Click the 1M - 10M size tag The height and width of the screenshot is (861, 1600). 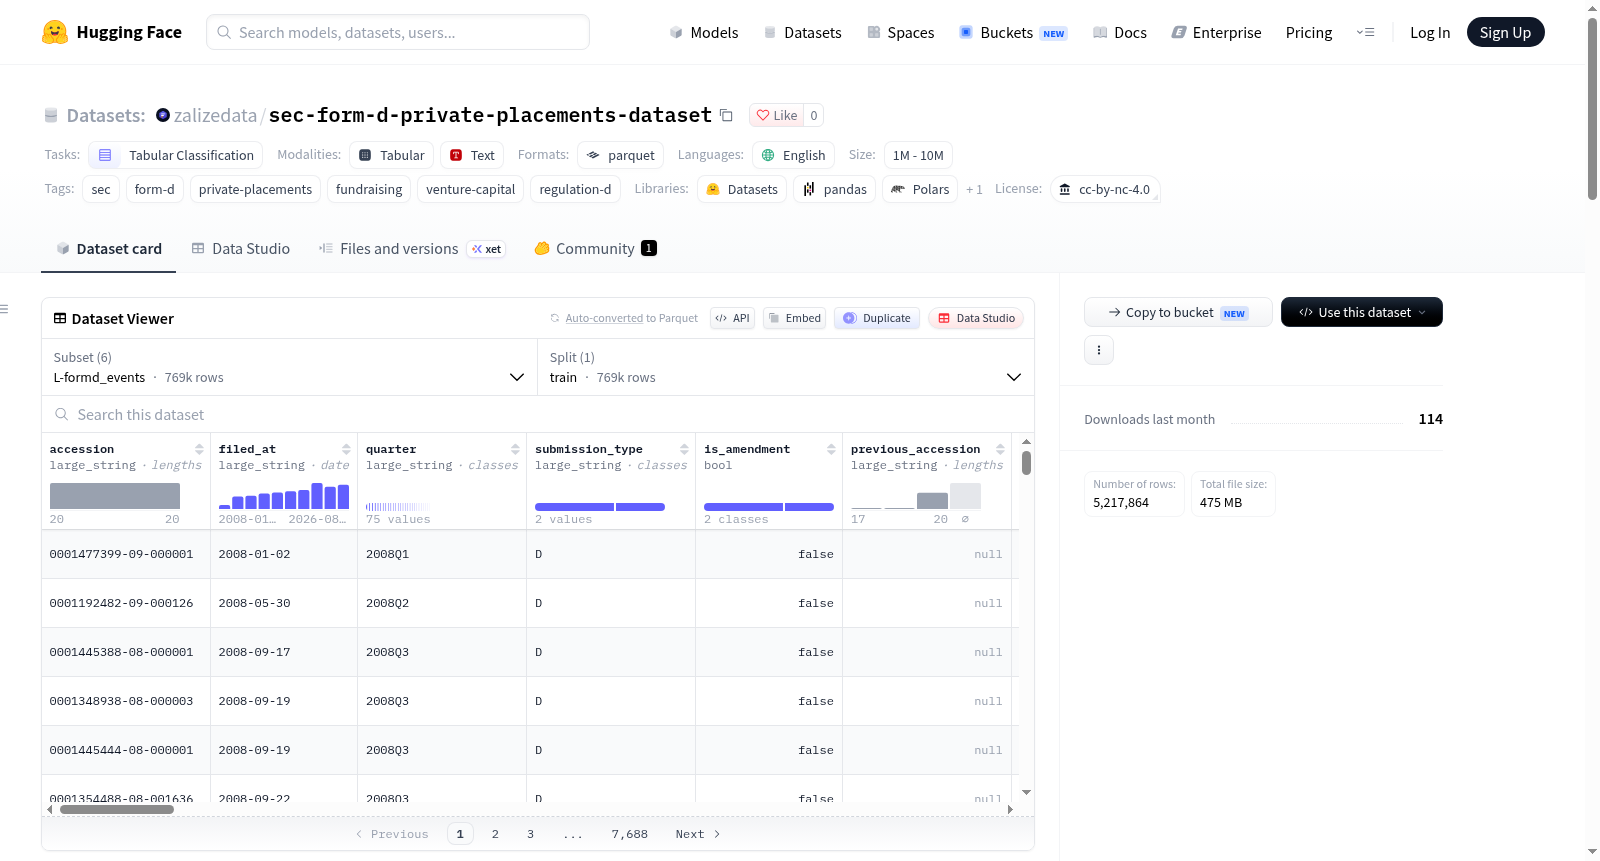click(918, 155)
